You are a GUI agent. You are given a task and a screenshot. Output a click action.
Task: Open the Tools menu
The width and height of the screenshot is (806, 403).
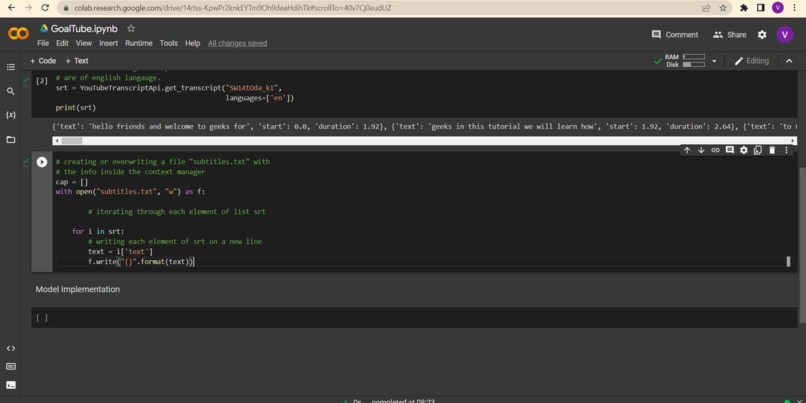(169, 43)
